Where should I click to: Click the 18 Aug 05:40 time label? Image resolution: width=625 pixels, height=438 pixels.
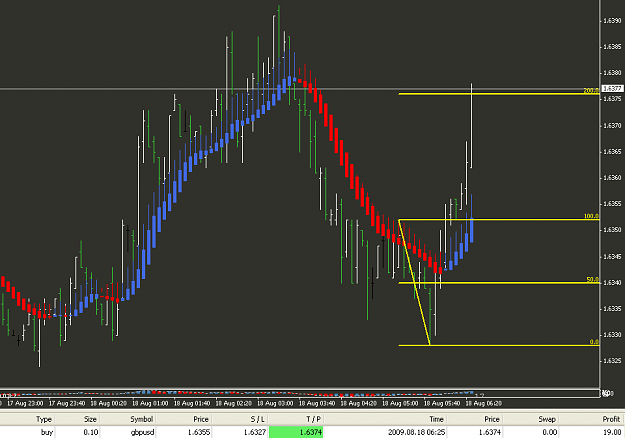pyautogui.click(x=442, y=403)
